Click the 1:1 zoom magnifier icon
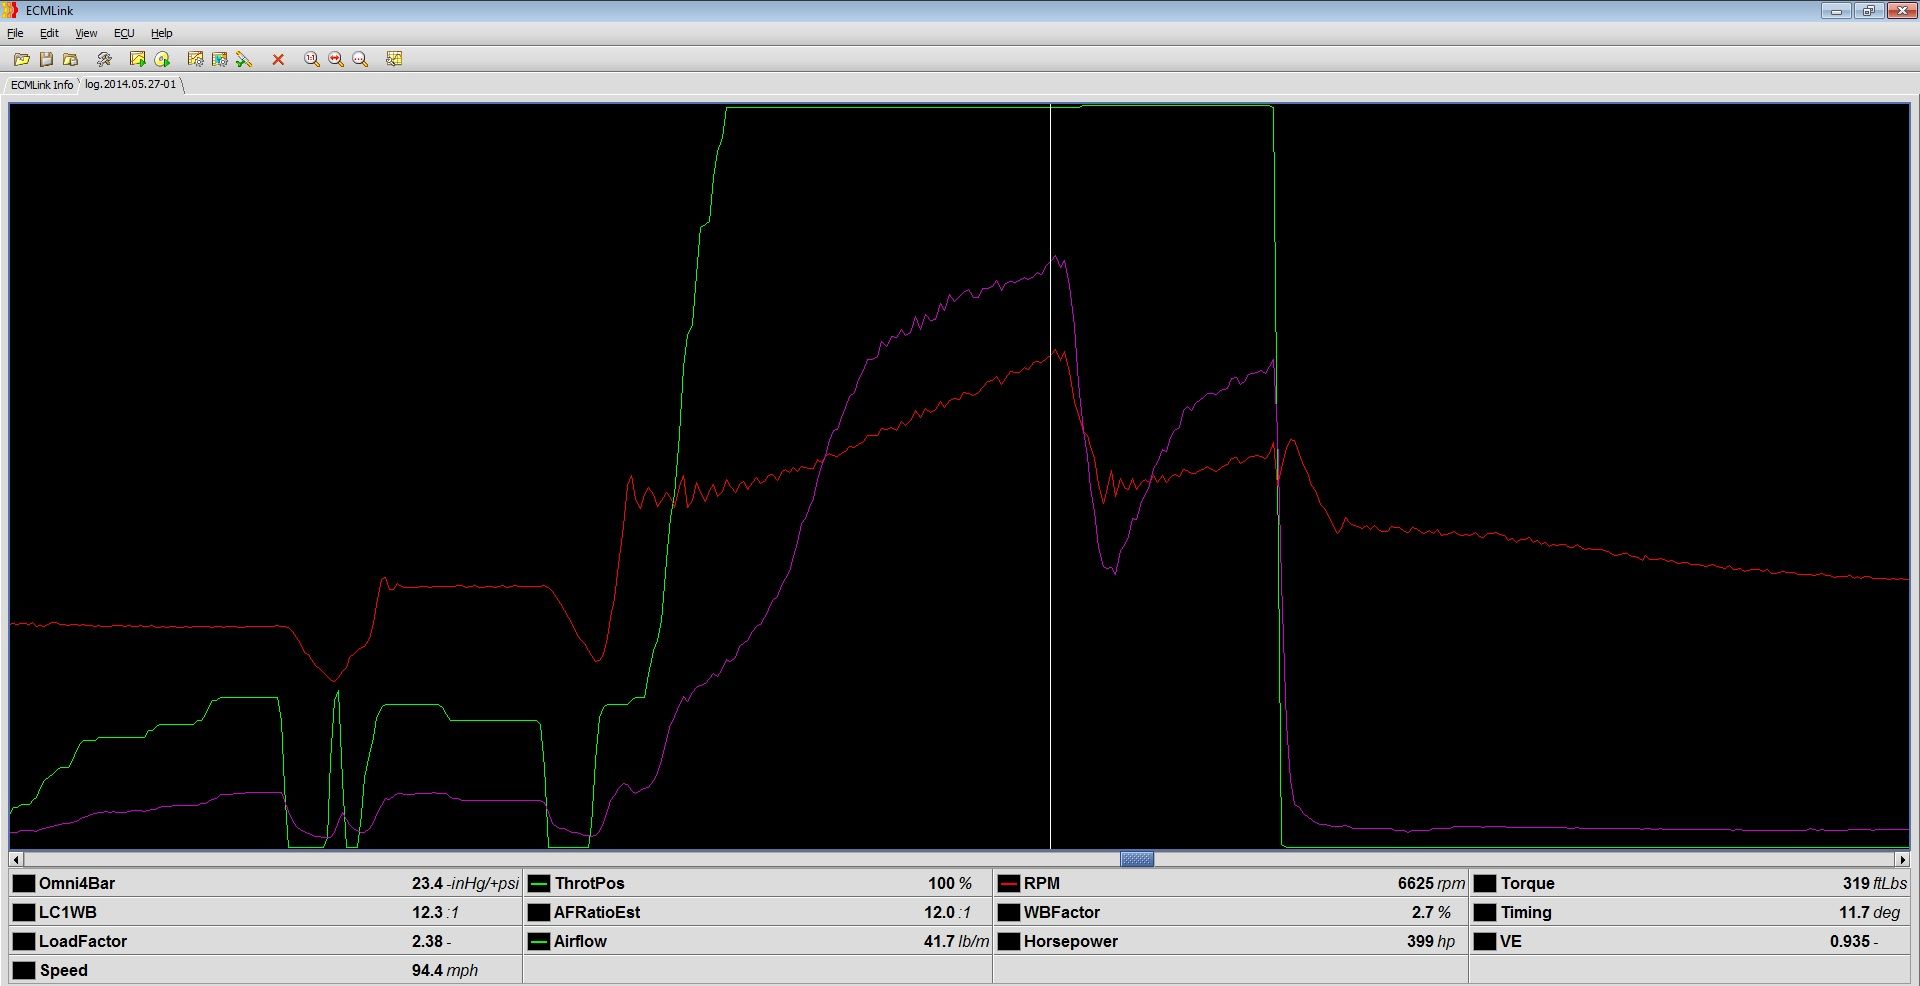 point(312,59)
